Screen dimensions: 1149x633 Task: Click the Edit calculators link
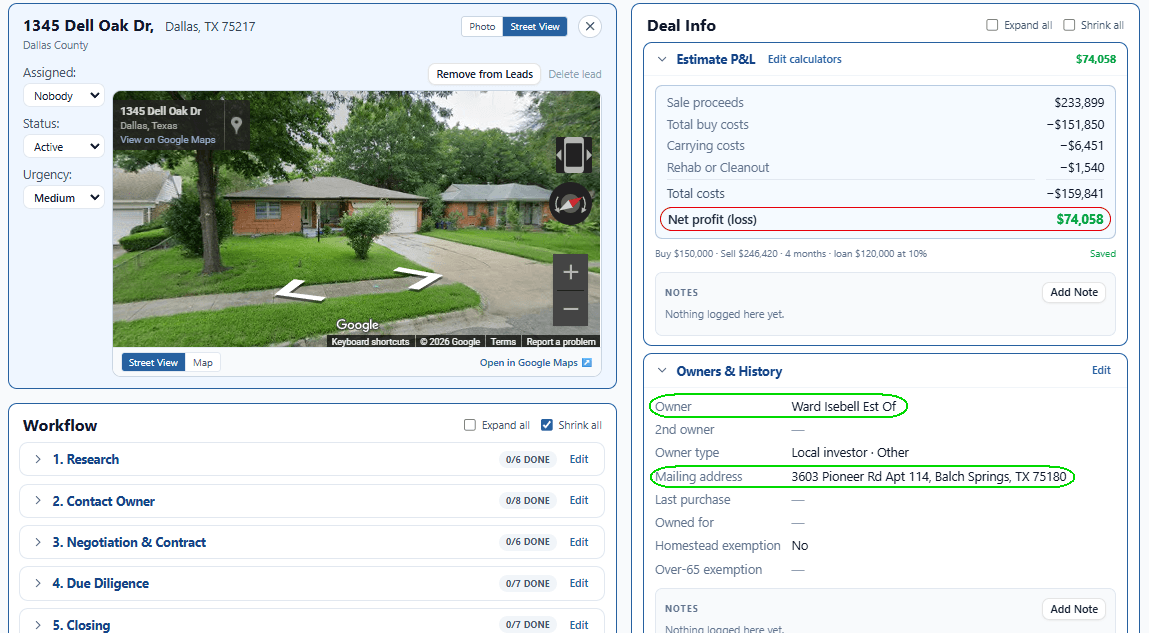805,59
